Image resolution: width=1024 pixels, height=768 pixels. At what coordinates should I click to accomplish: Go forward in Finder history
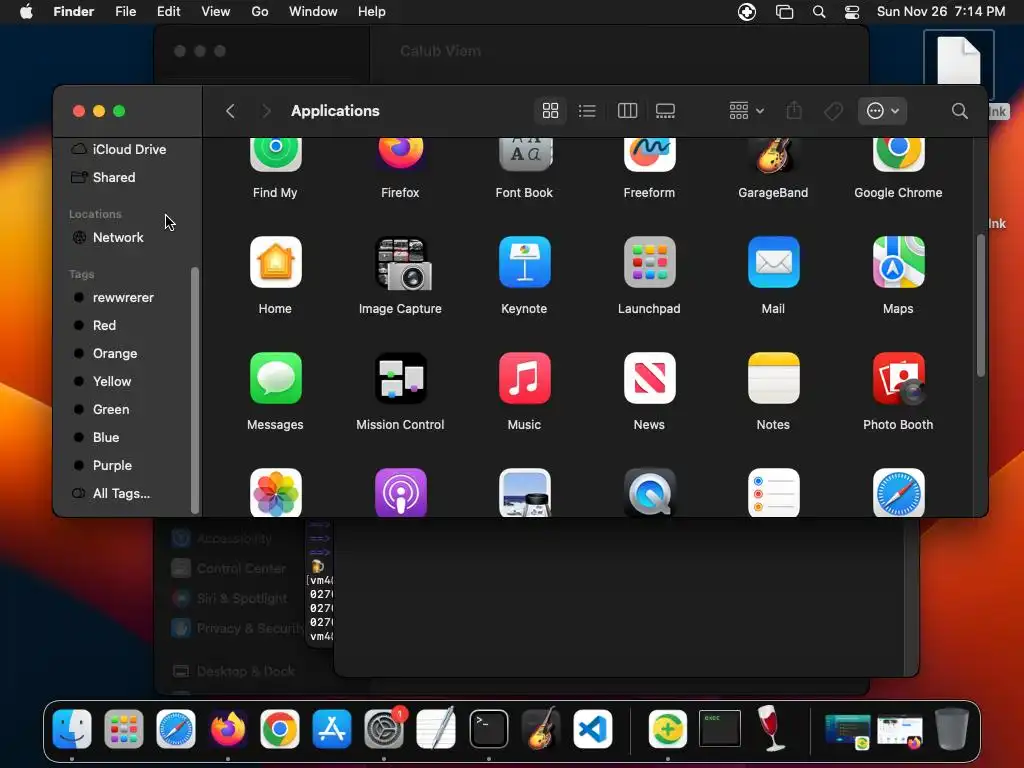(266, 111)
